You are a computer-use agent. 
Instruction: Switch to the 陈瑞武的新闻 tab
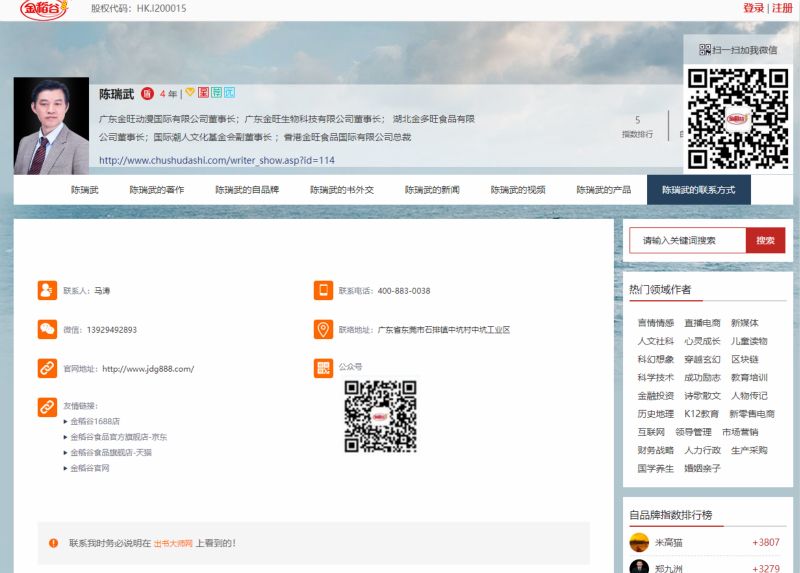coord(432,190)
